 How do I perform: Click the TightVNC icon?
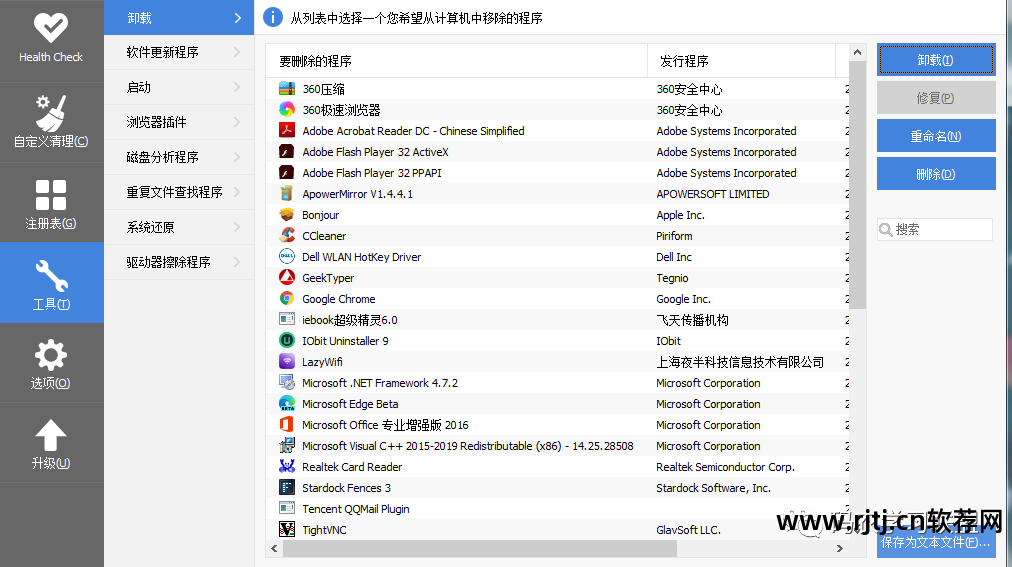click(287, 530)
